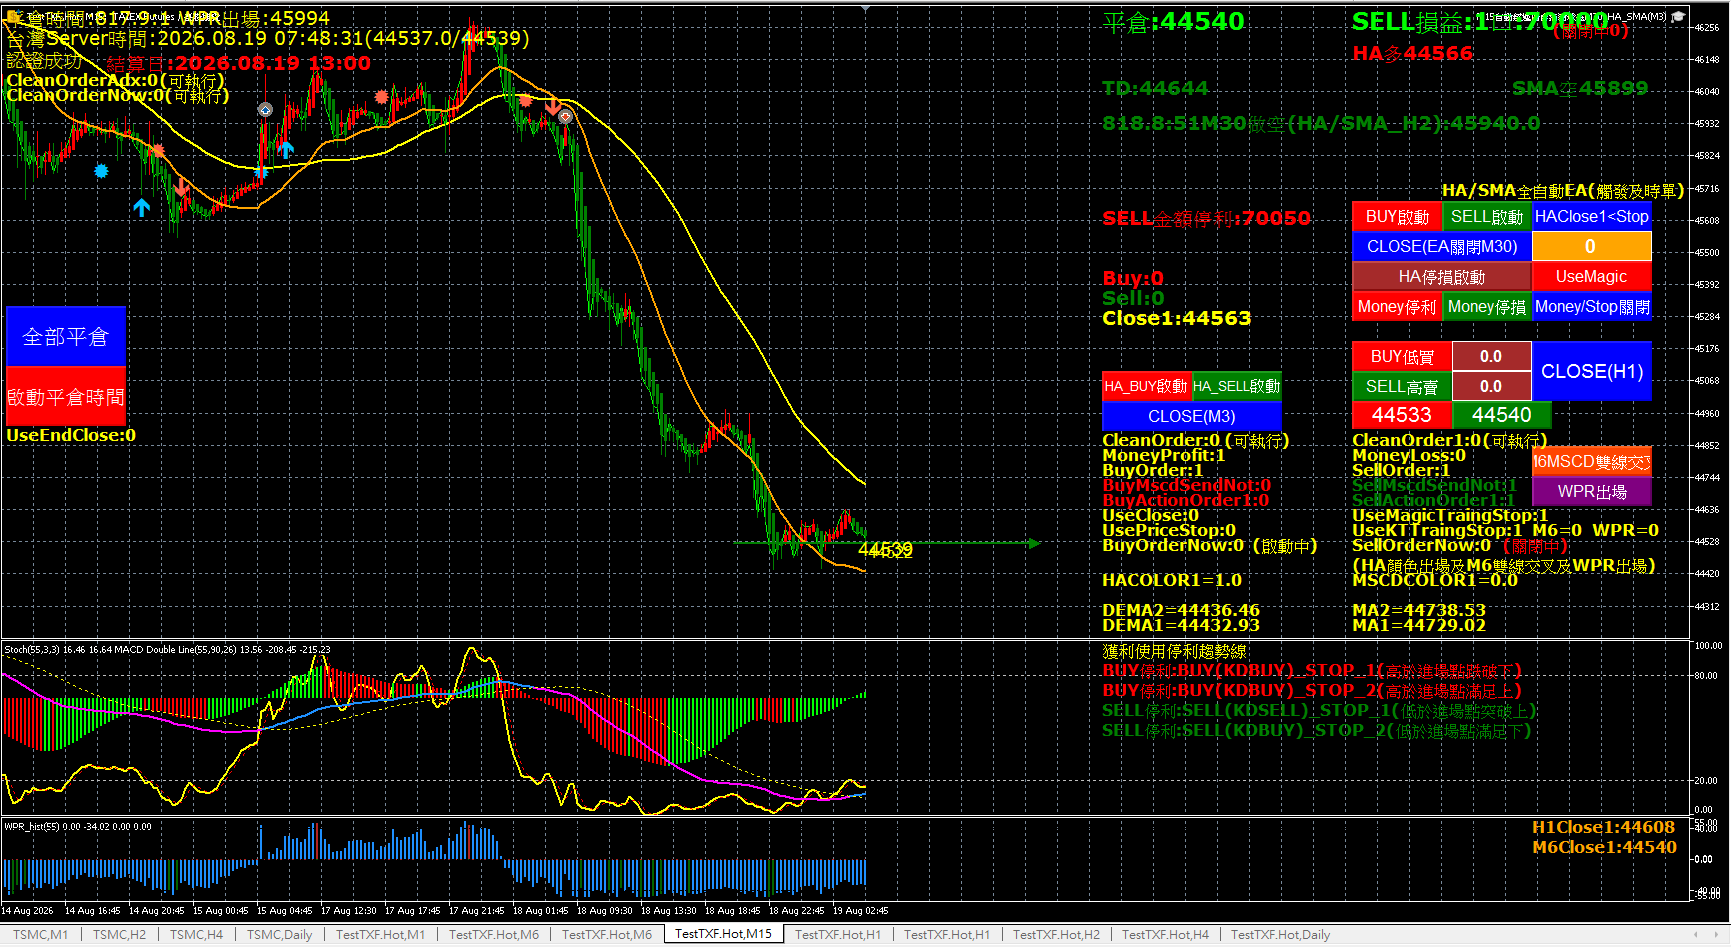Select the blue up arrow below the buy marker
The width and height of the screenshot is (1731, 947).
[286, 150]
